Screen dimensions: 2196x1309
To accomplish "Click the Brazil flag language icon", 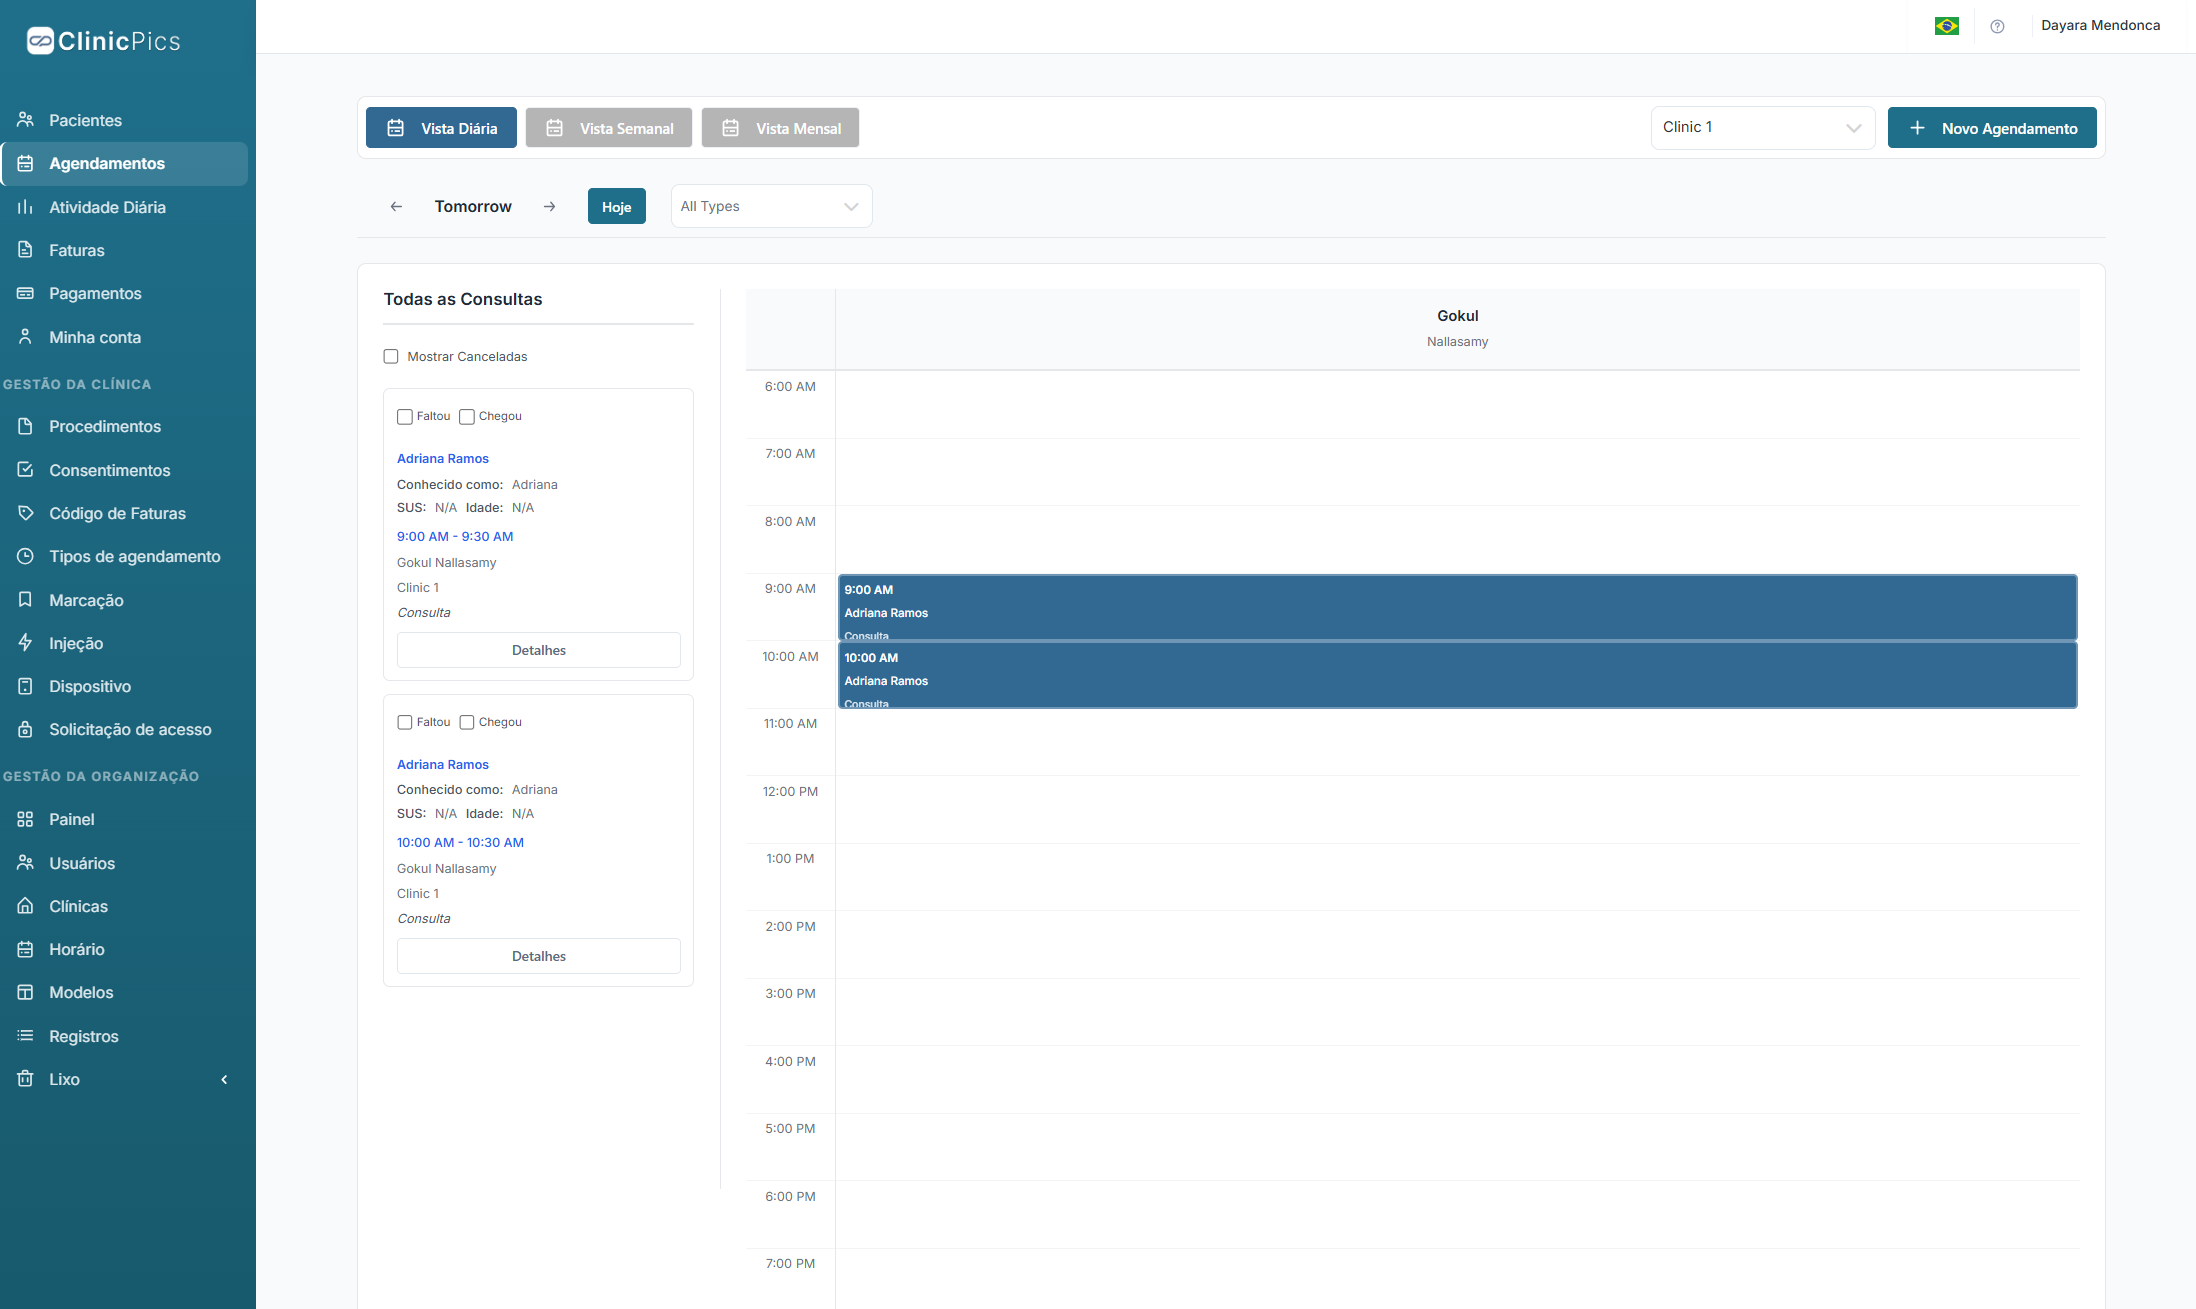I will [1946, 26].
